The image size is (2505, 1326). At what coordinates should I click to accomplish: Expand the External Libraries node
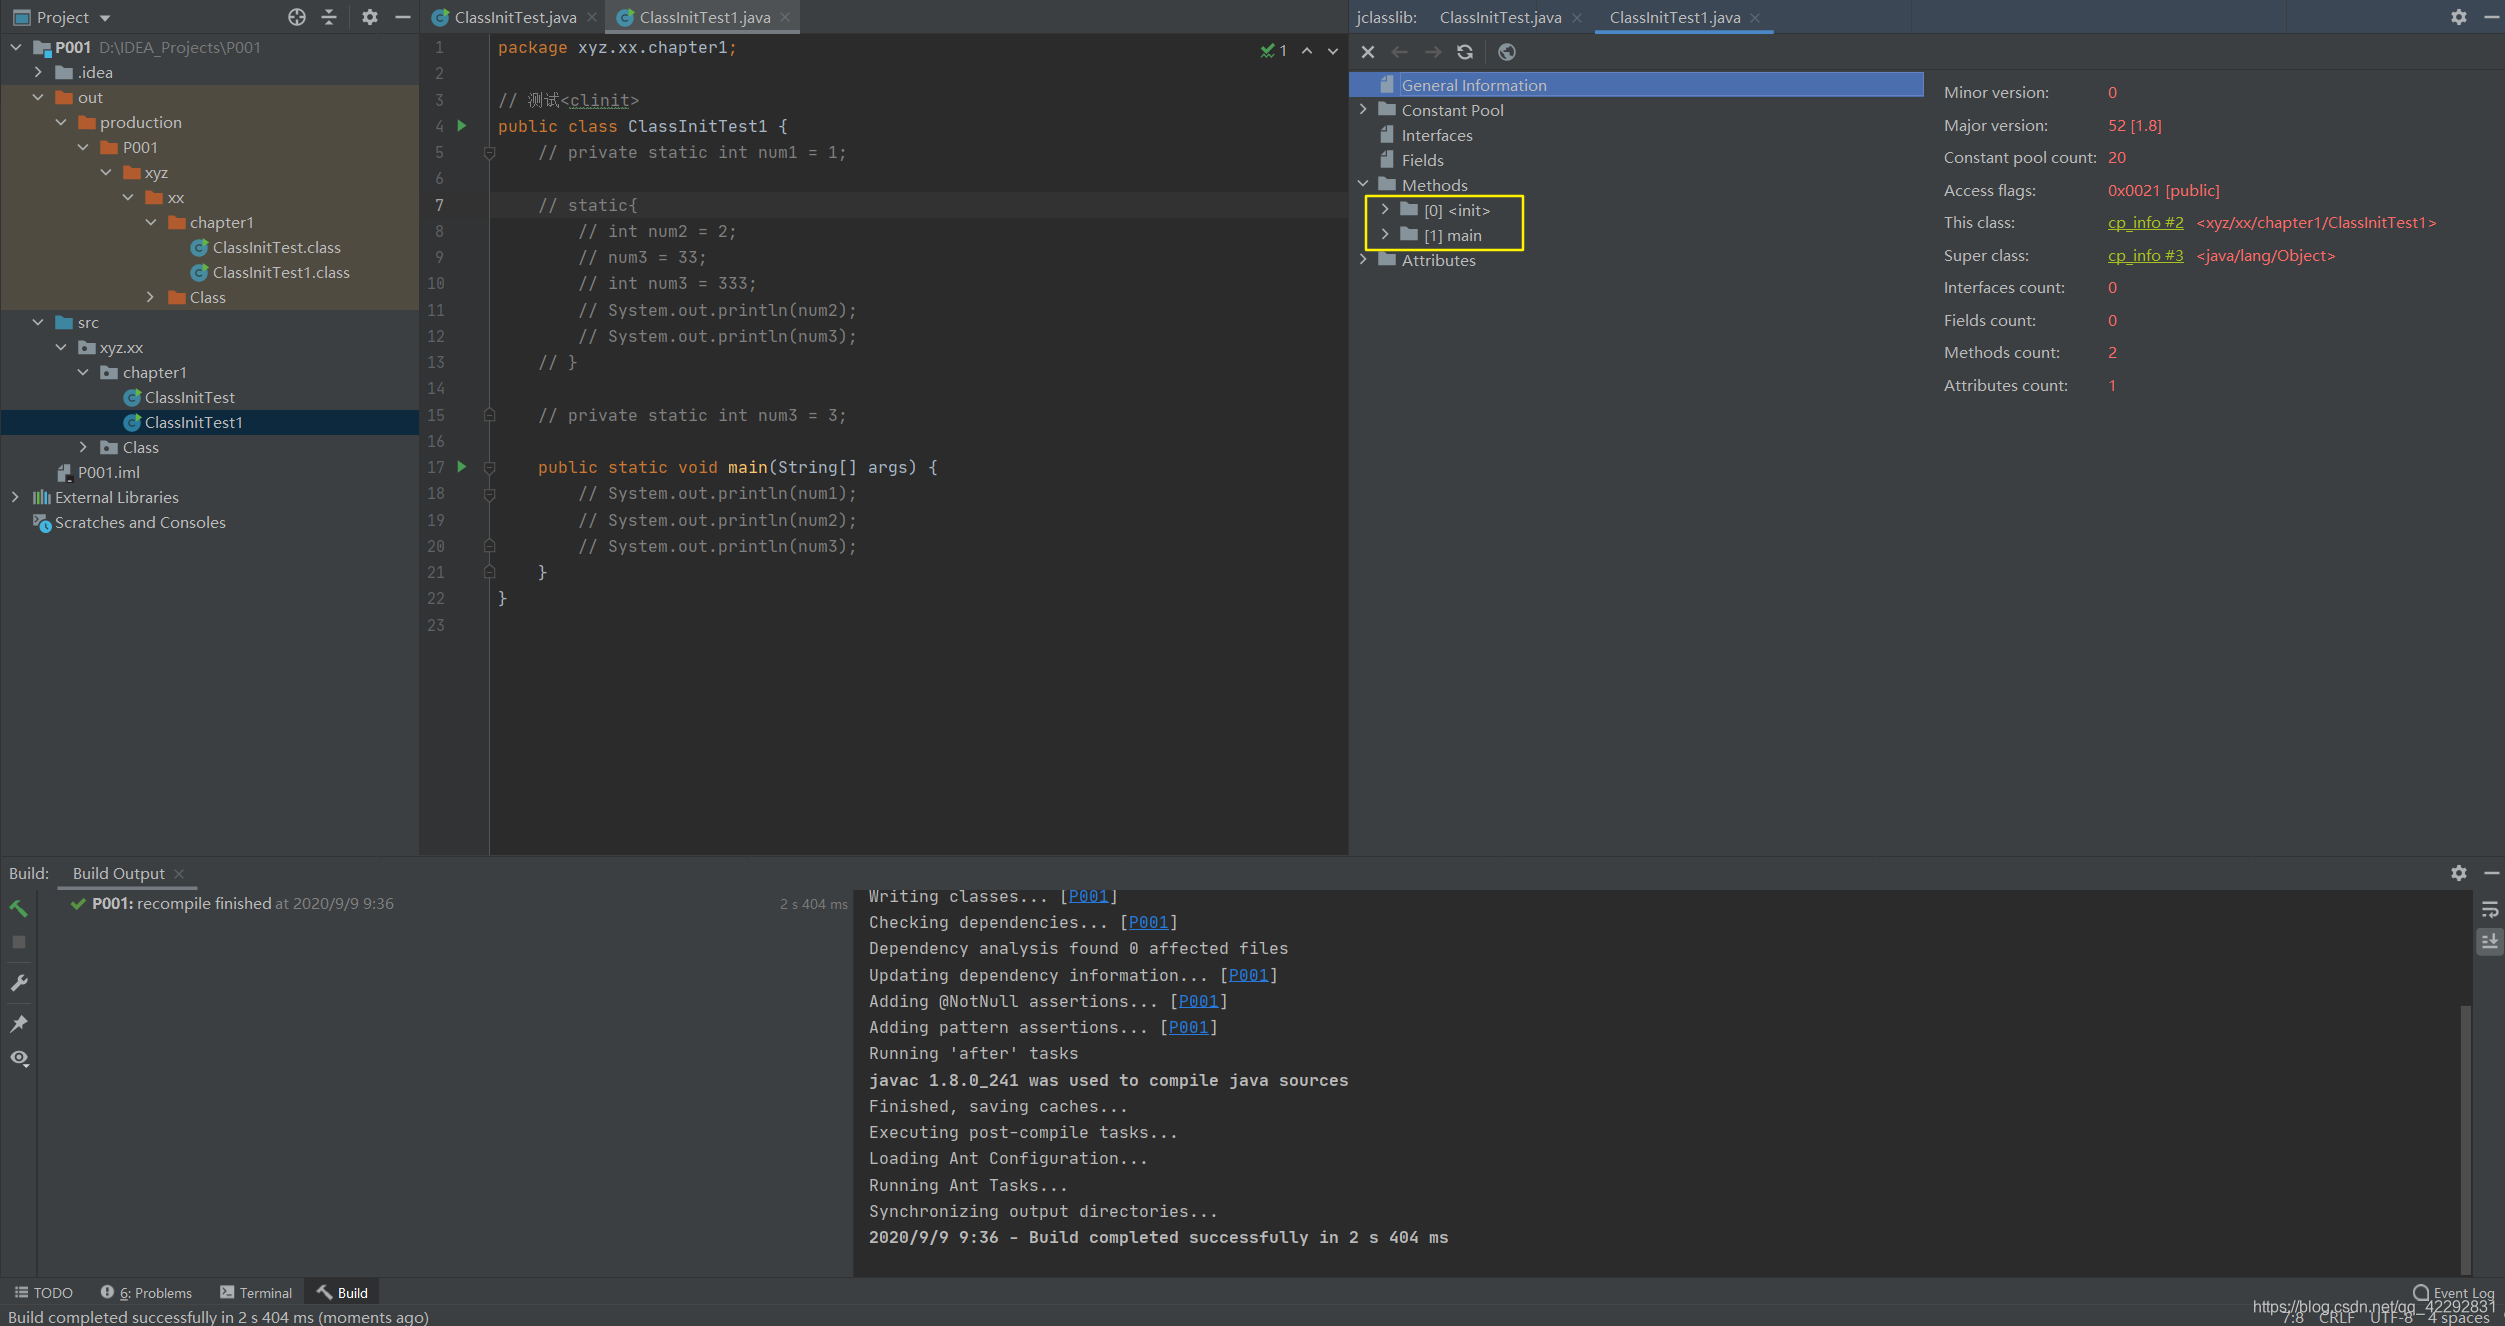pos(15,497)
